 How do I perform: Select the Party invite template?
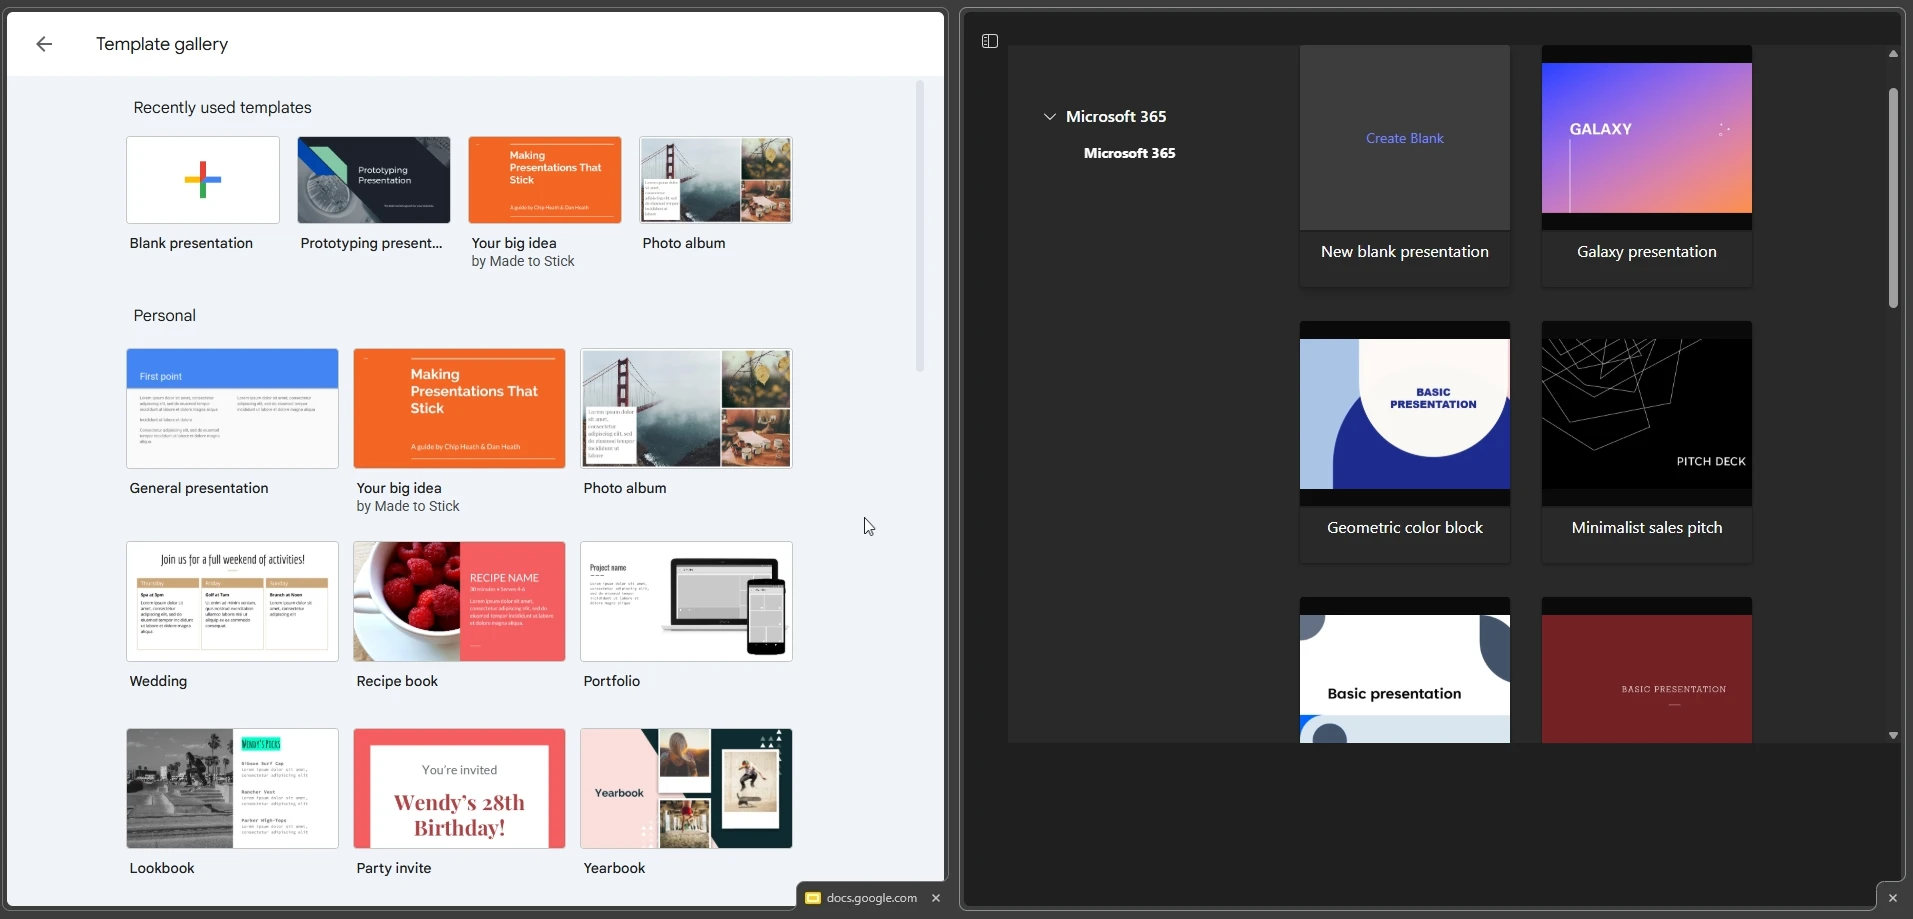pos(459,788)
